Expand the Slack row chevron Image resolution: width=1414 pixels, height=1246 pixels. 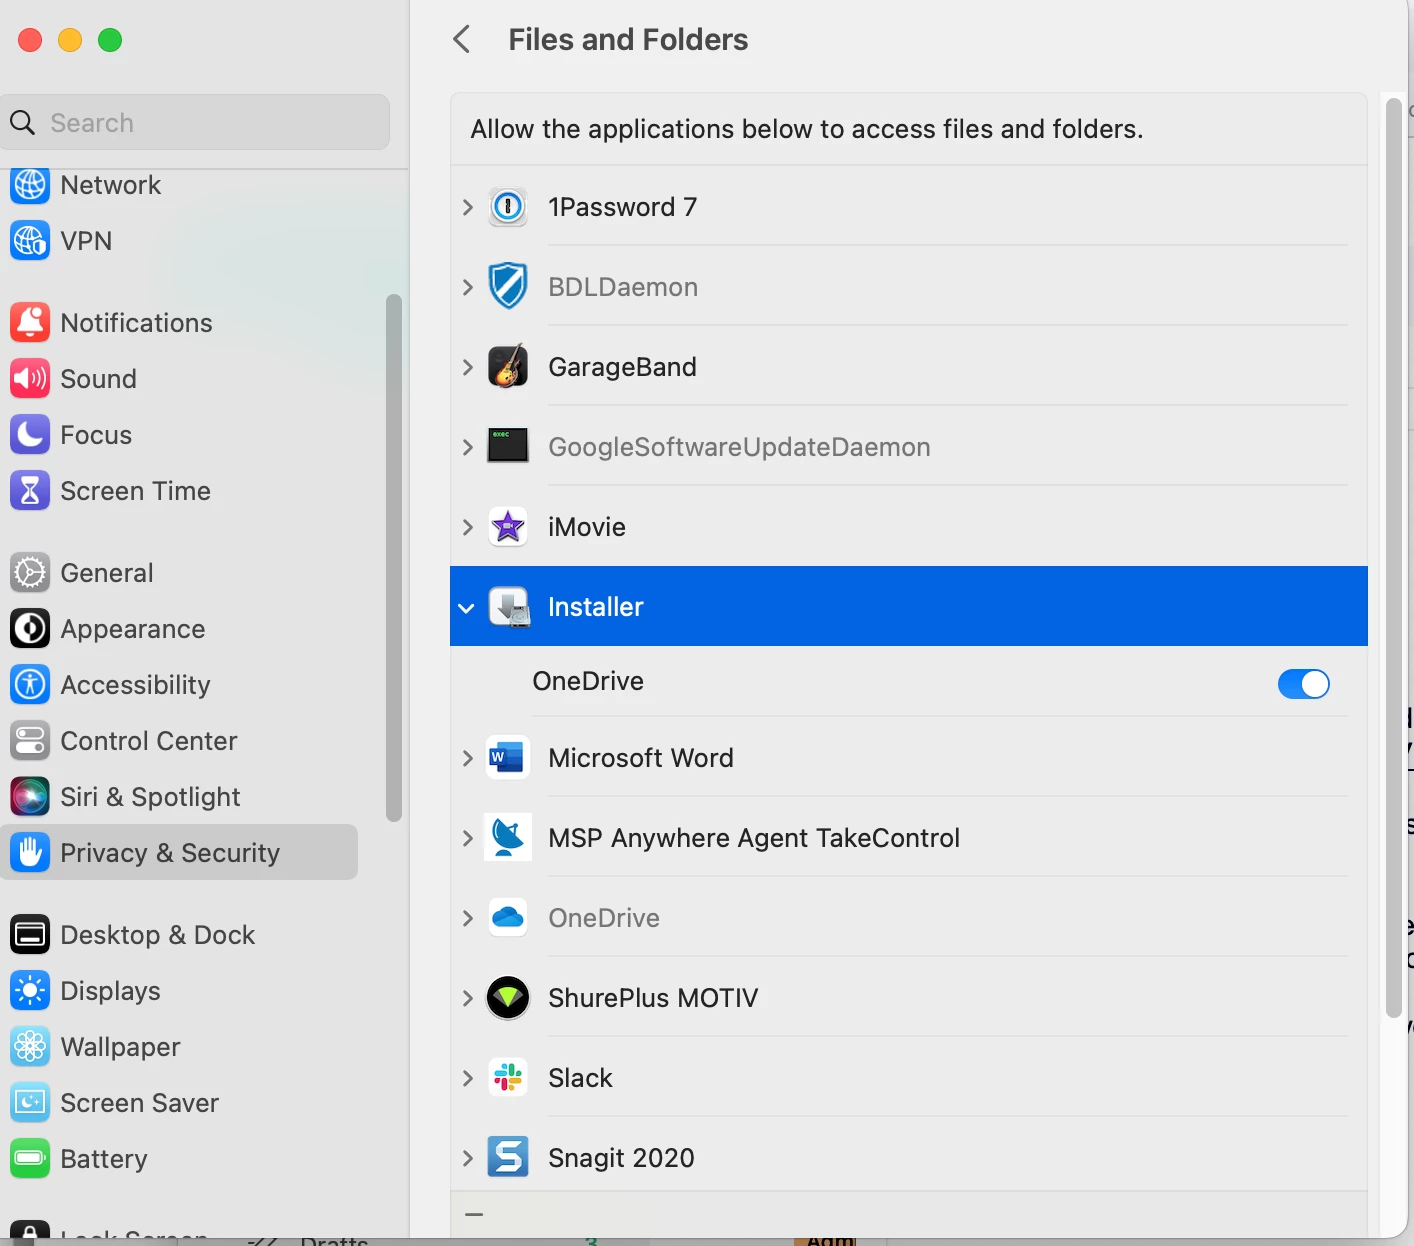click(x=467, y=1078)
